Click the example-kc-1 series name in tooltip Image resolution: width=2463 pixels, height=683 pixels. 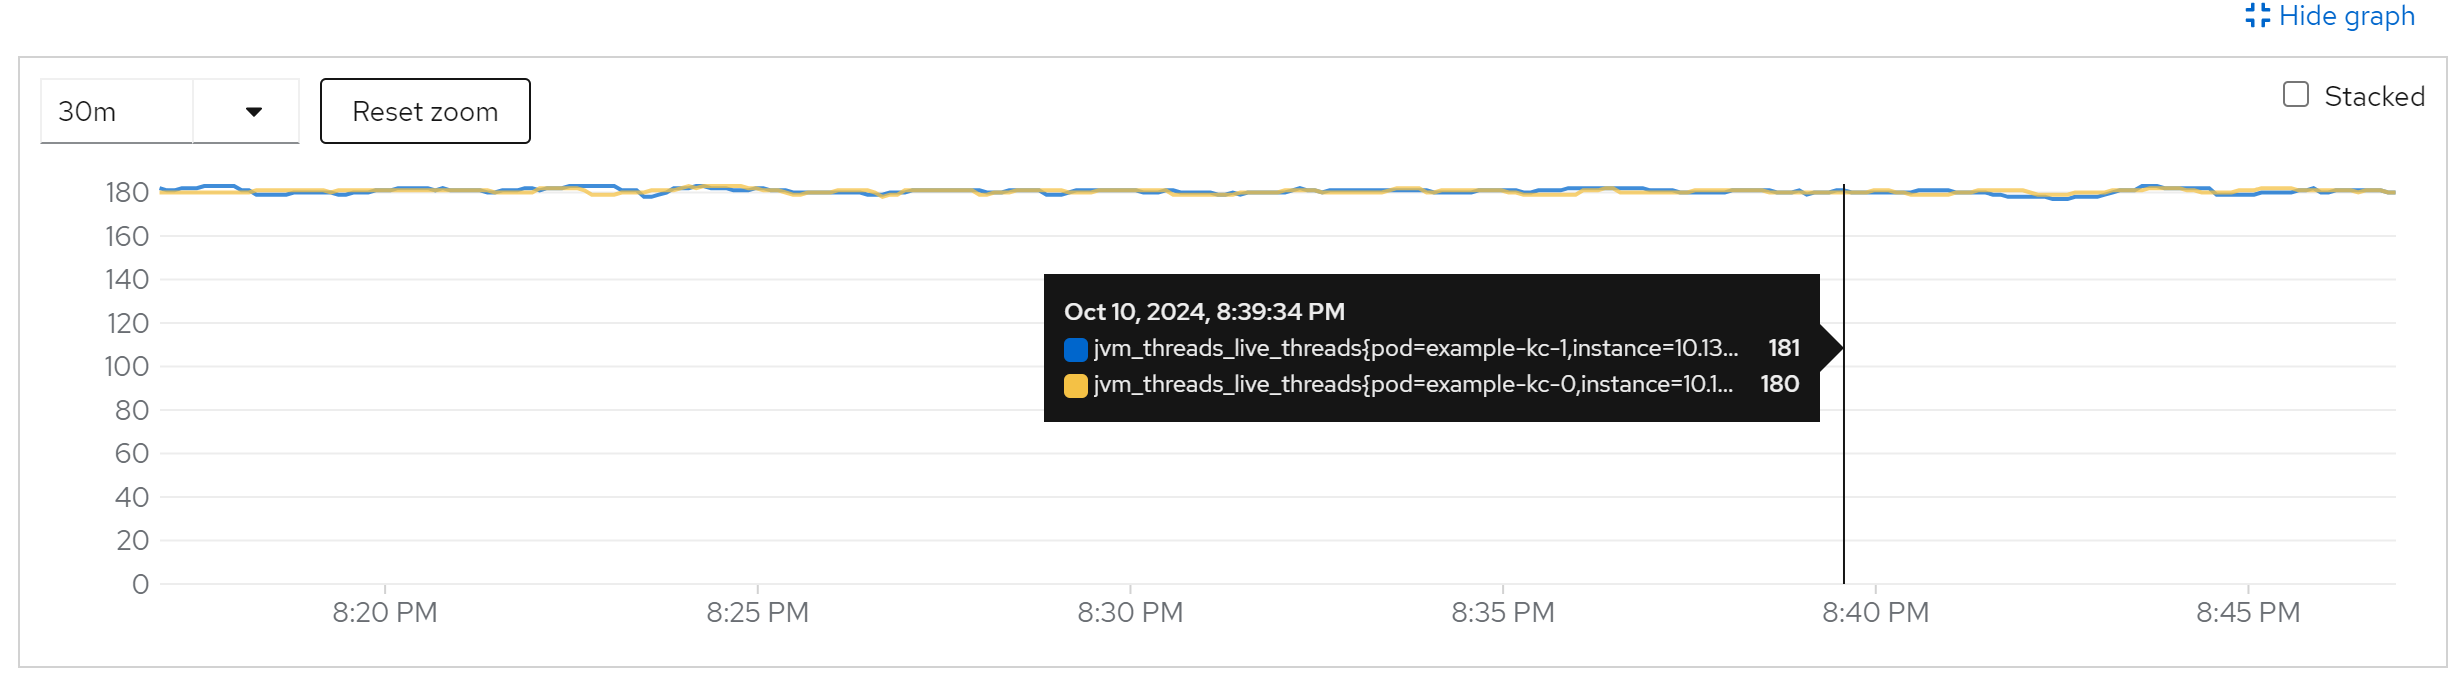[x=1415, y=348]
